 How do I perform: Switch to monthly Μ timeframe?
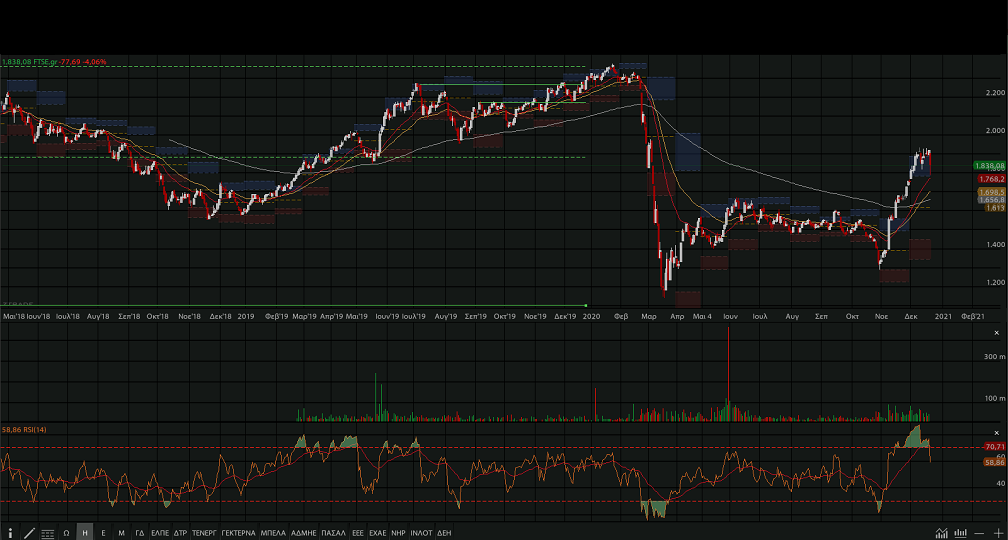tap(122, 533)
